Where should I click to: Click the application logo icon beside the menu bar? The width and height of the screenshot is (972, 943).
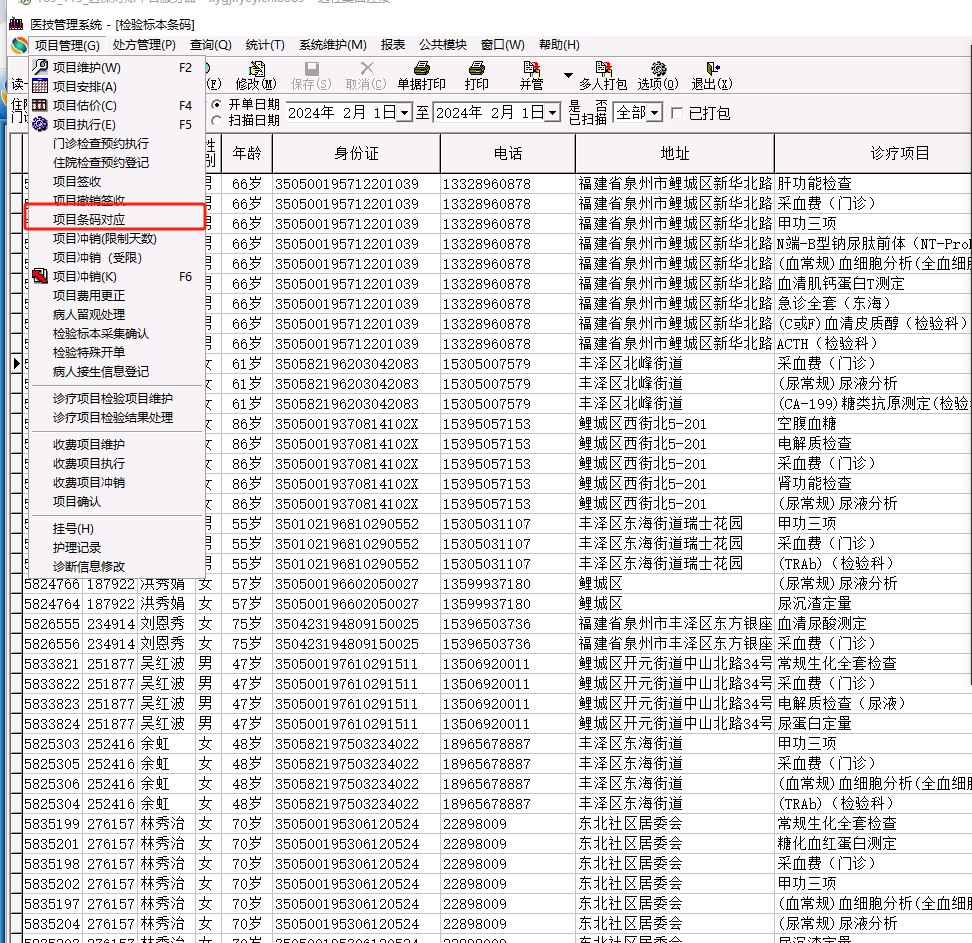point(19,45)
